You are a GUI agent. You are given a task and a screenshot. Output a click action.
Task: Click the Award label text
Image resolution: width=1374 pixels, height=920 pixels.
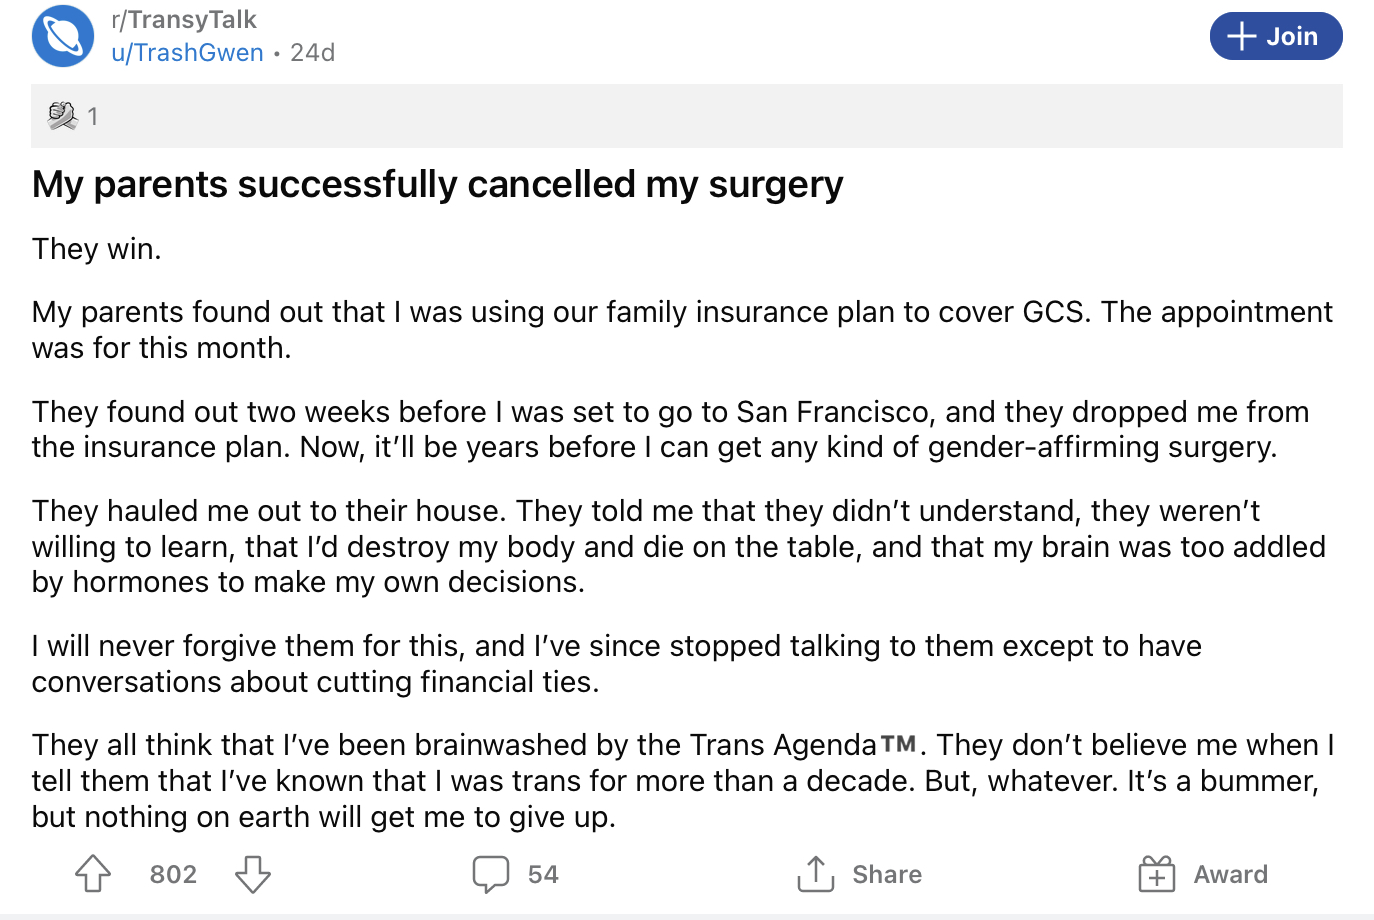tap(1231, 874)
